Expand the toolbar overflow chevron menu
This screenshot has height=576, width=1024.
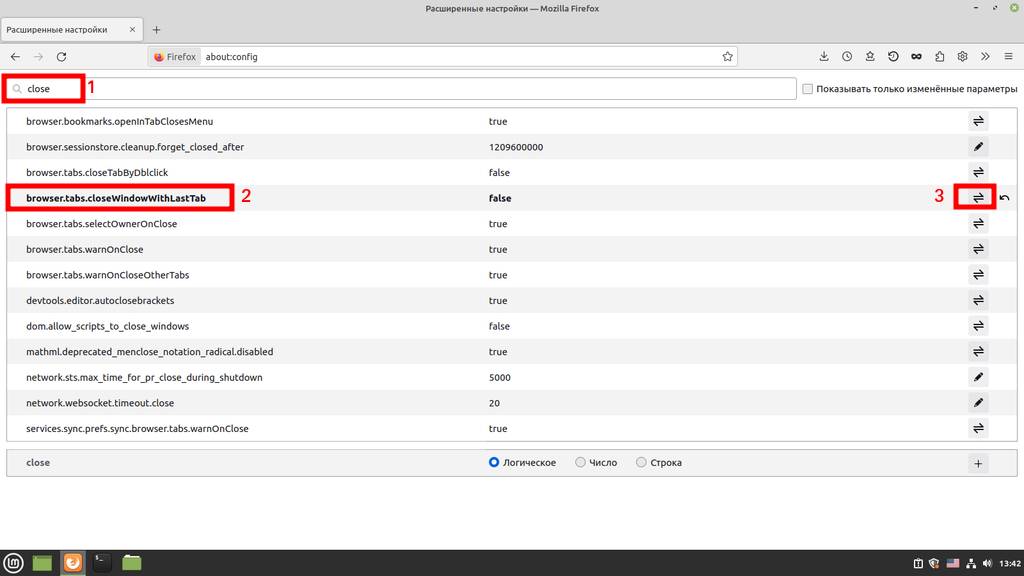point(985,57)
